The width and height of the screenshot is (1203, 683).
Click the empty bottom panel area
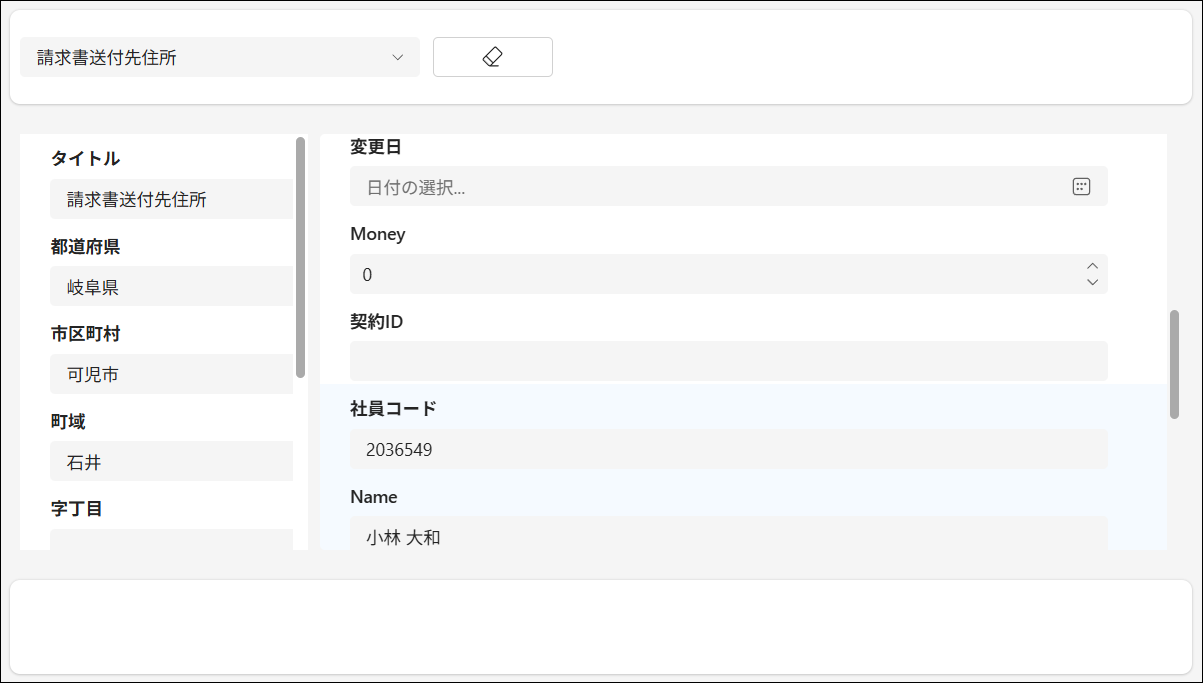tap(600, 627)
